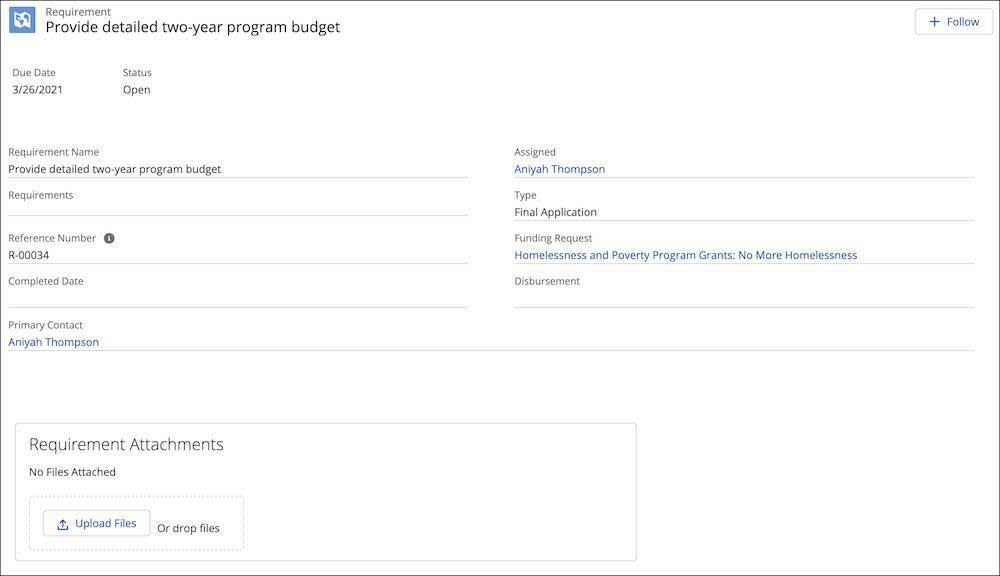The width and height of the screenshot is (1000, 576).
Task: Click the Assigned label
Action: tap(534, 152)
